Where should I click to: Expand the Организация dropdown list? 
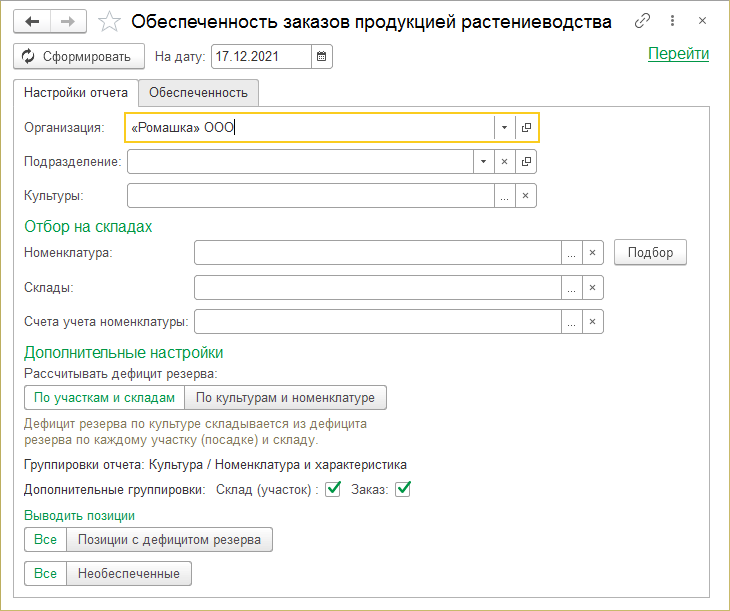[504, 128]
